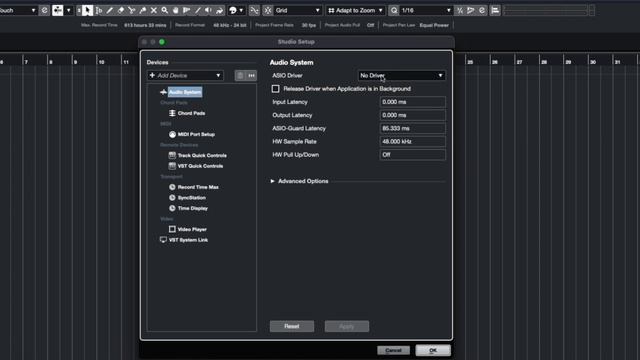Viewport: 640px width, 360px height.
Task: Open the Adapt to Zoom dropdown
Action: point(356,10)
